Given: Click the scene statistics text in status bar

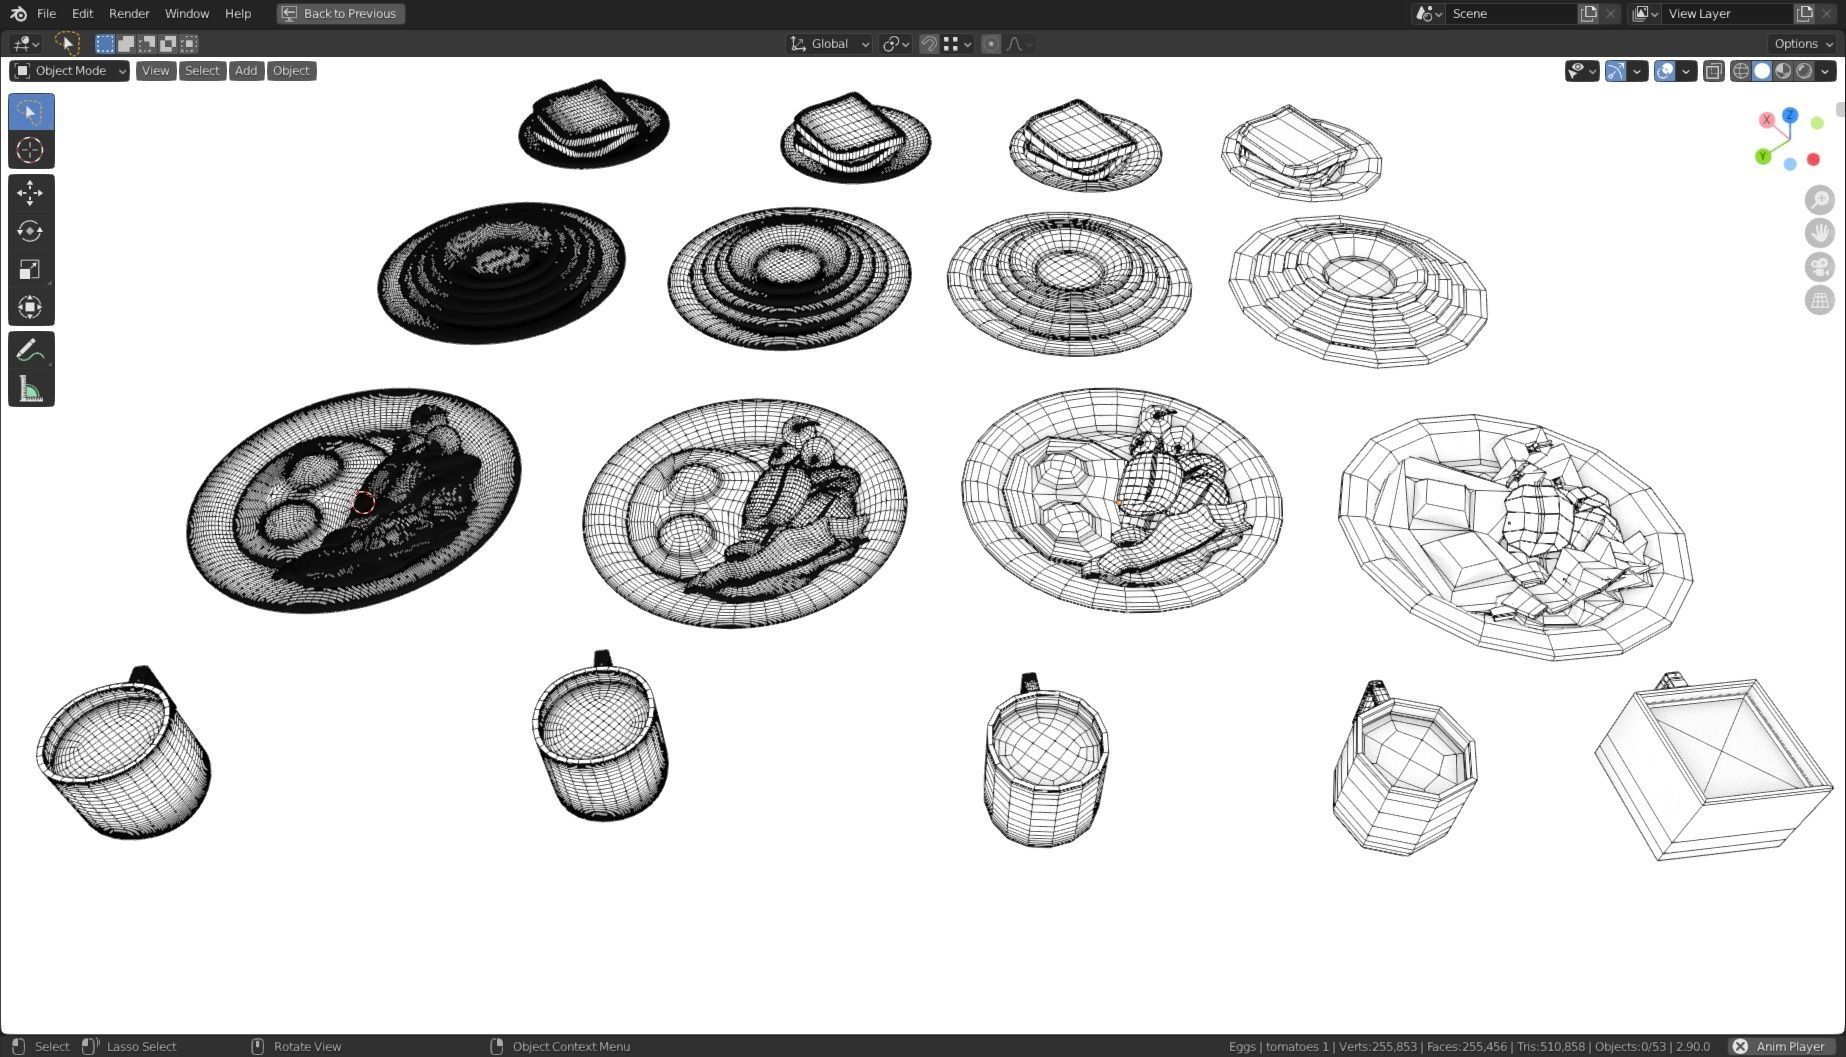Looking at the screenshot, I should click(x=1469, y=1047).
